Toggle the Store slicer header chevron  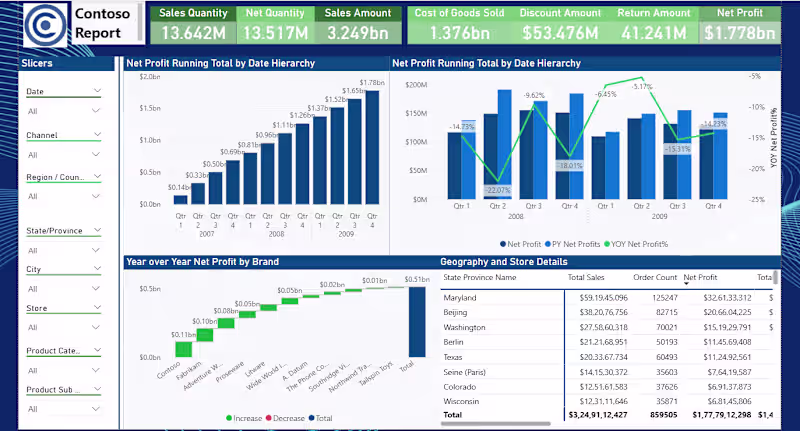tap(97, 308)
